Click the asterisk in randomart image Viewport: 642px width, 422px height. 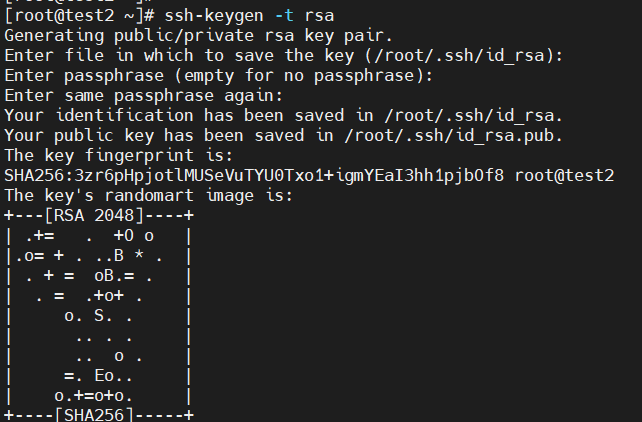click(x=139, y=255)
